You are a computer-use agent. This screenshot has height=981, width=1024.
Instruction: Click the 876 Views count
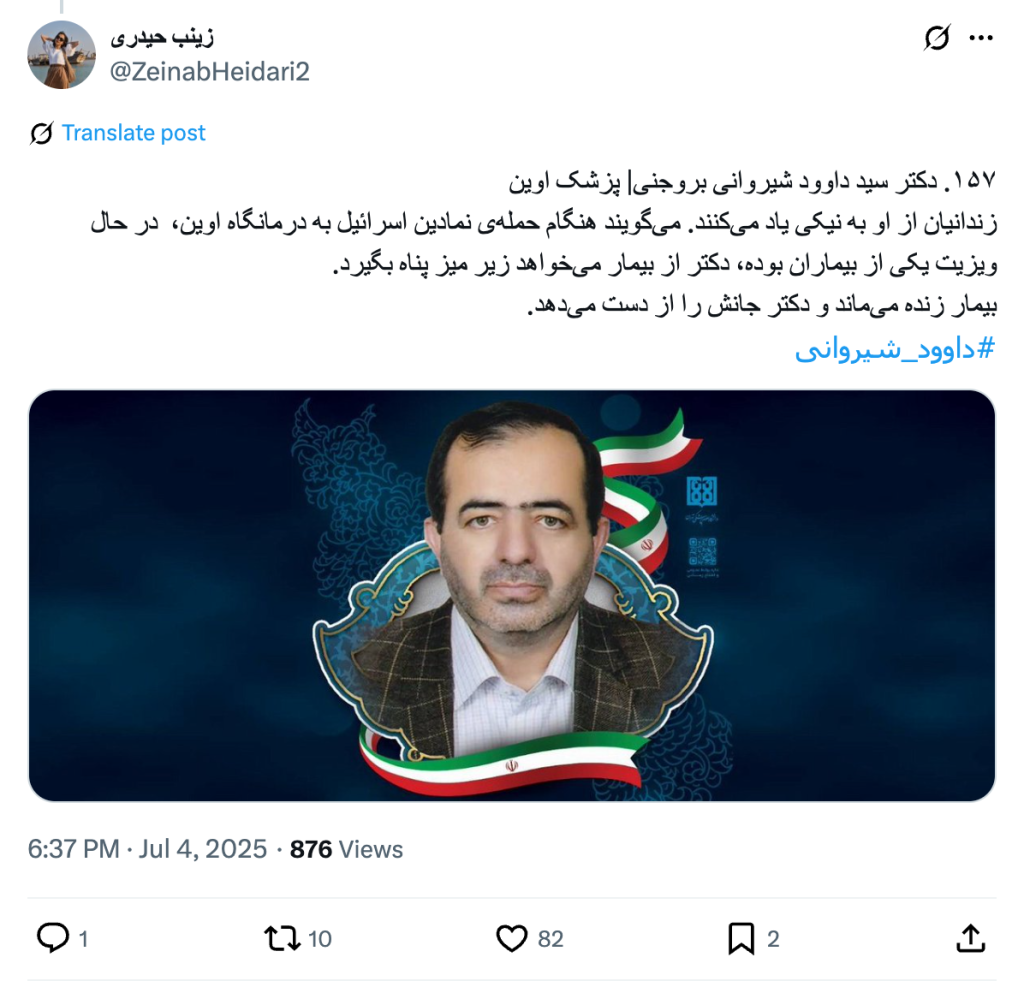pos(346,848)
